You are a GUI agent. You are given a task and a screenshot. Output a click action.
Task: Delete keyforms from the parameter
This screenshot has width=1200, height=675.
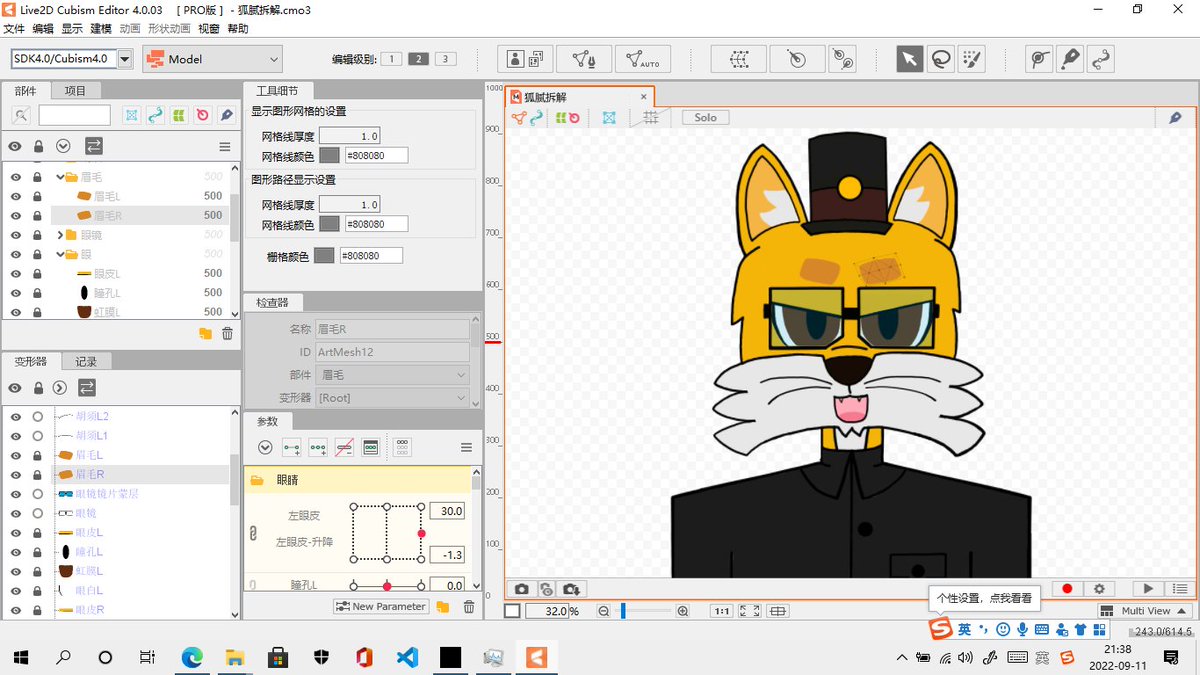(344, 447)
